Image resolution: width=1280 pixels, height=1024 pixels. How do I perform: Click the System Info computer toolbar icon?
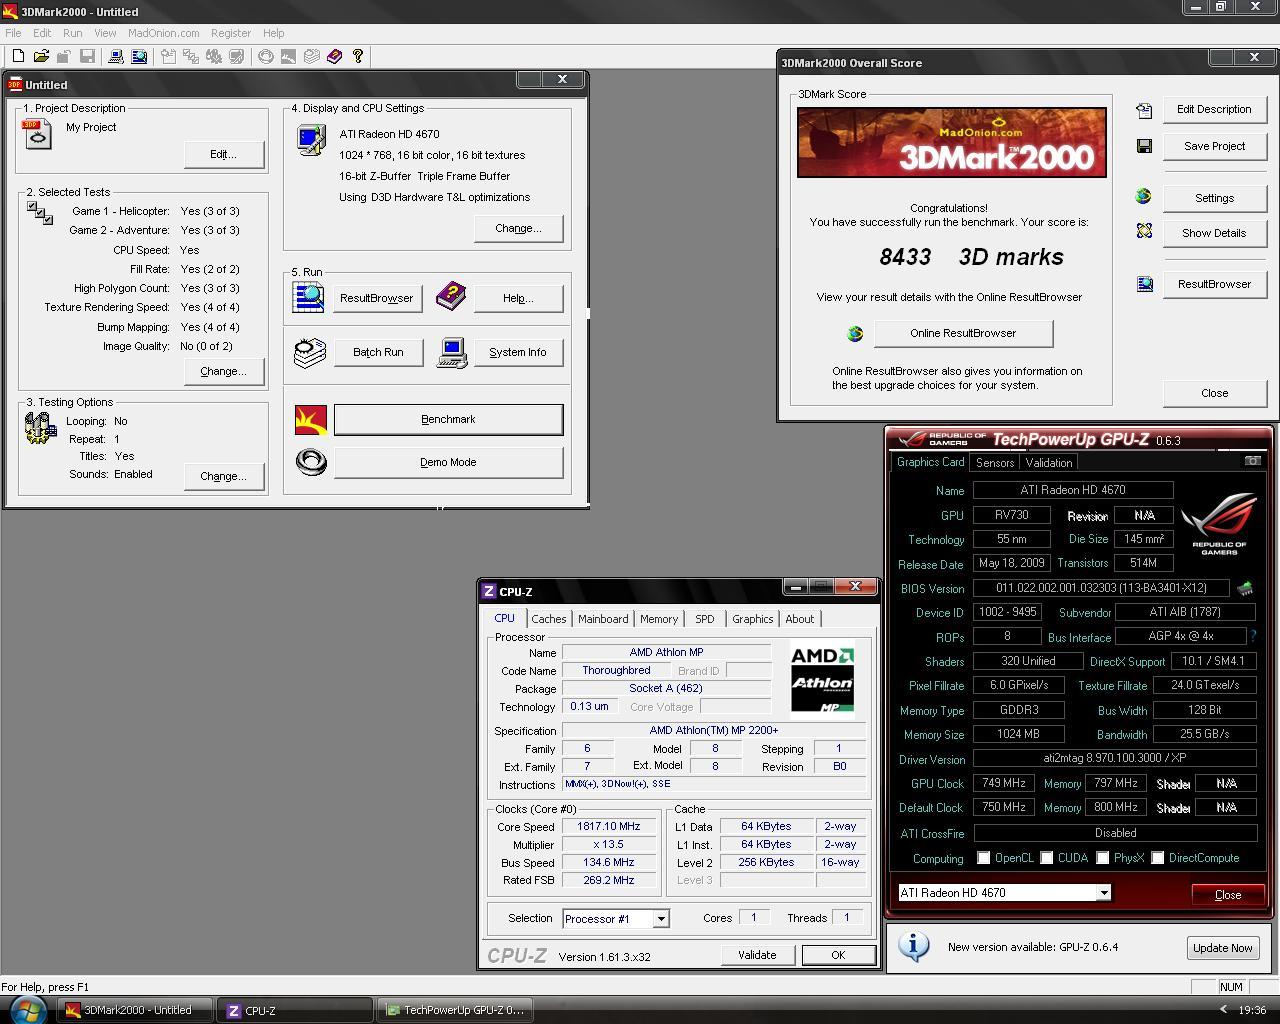click(x=116, y=57)
